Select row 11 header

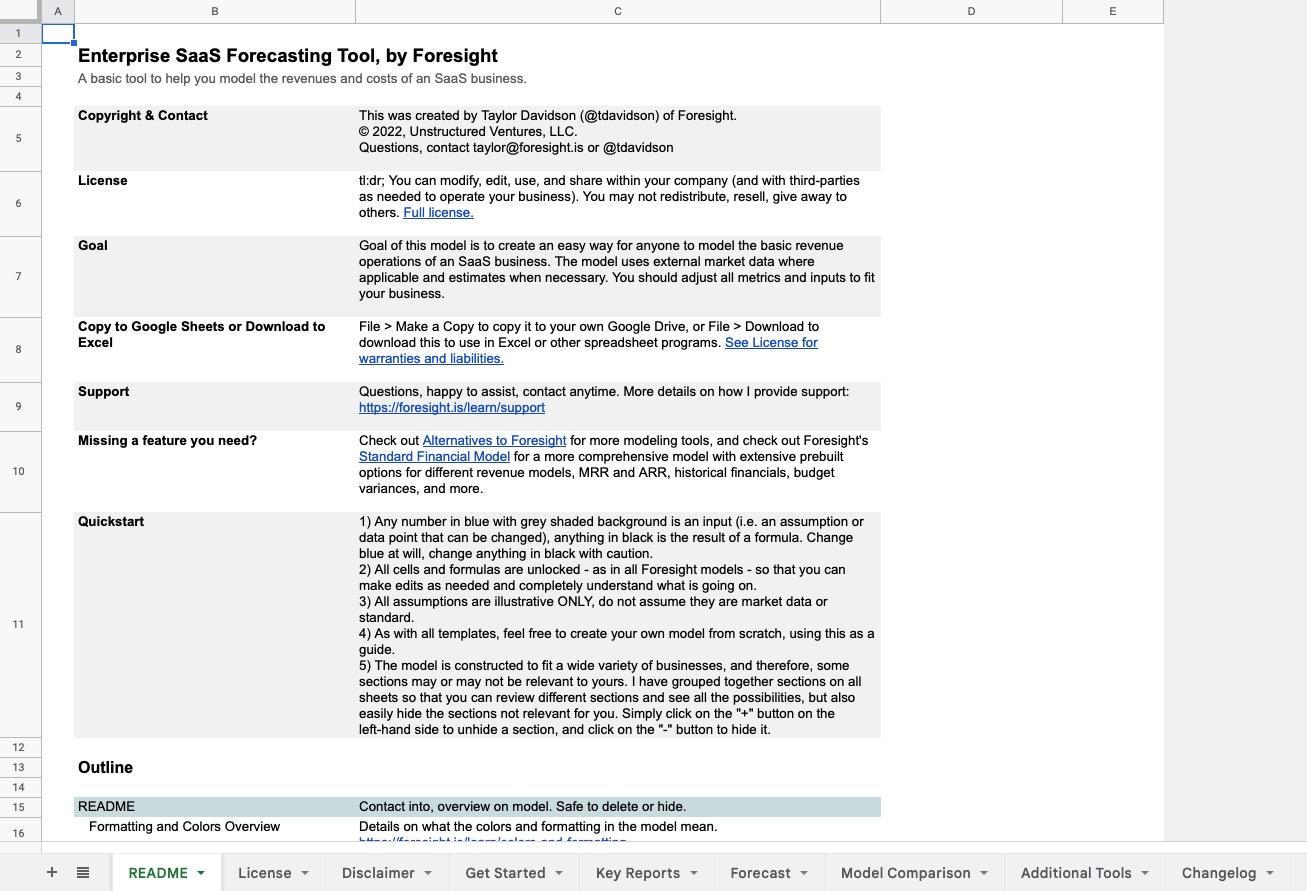18,624
